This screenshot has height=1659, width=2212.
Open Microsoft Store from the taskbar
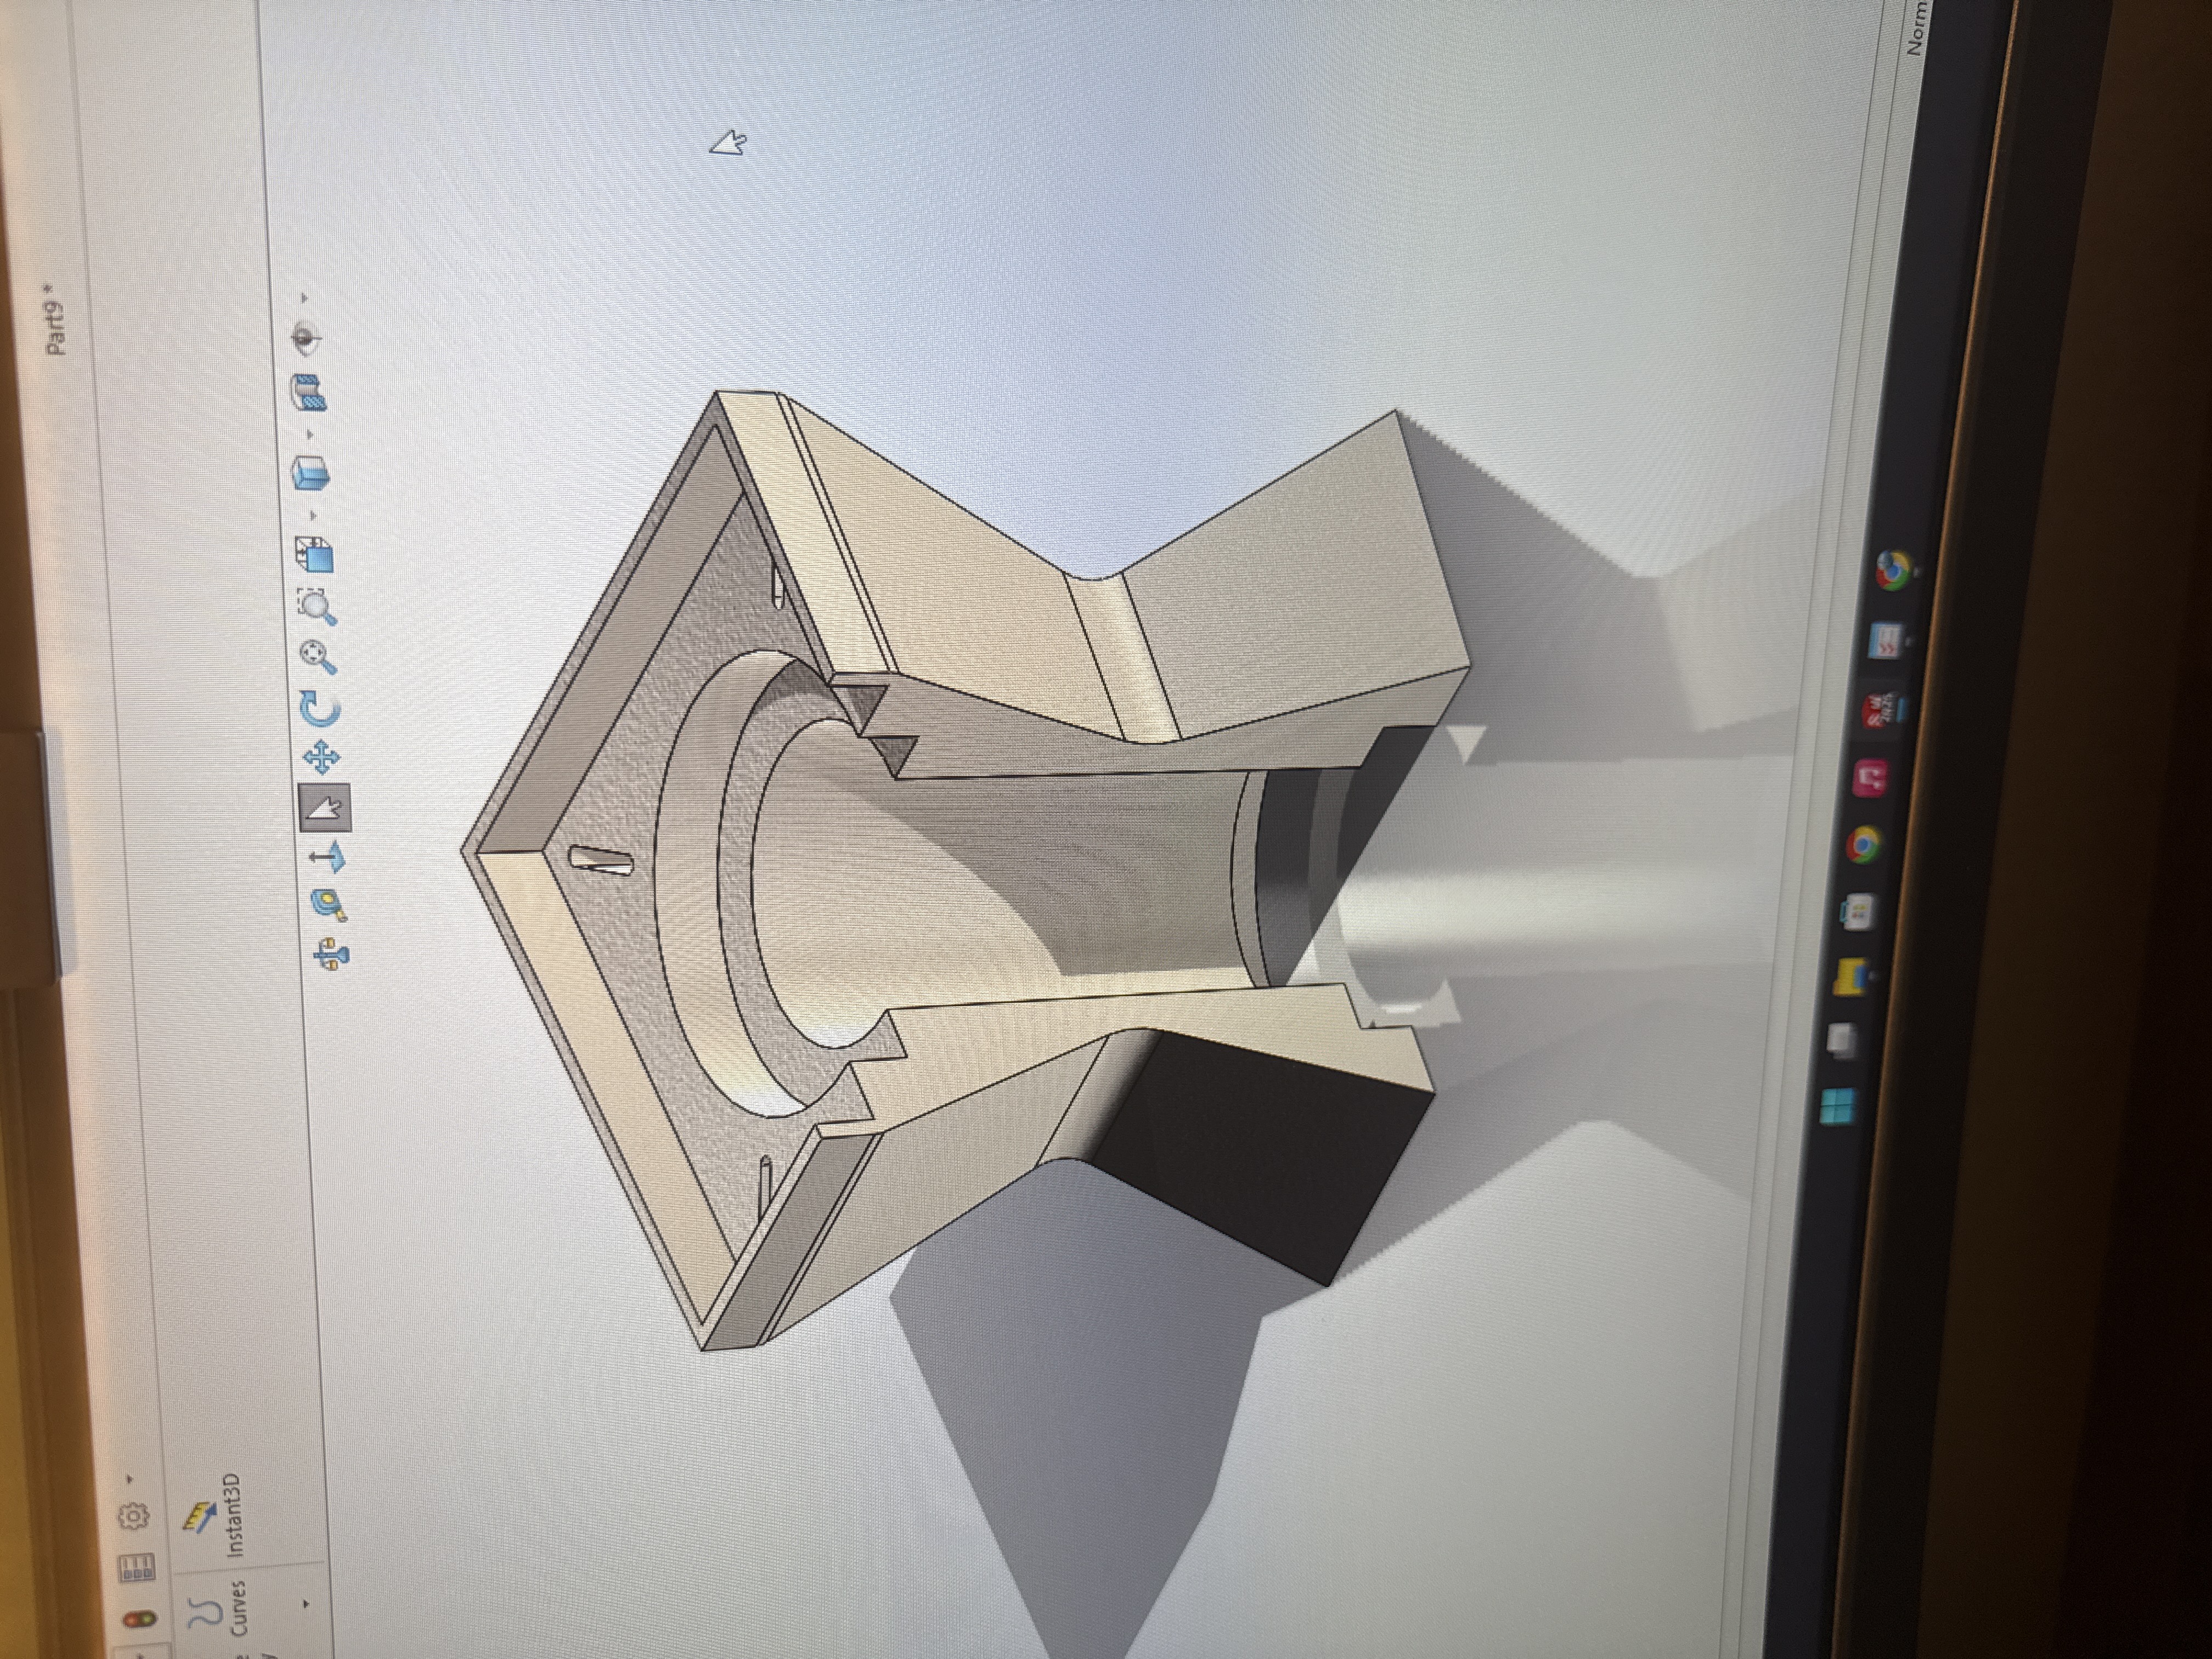1858,912
